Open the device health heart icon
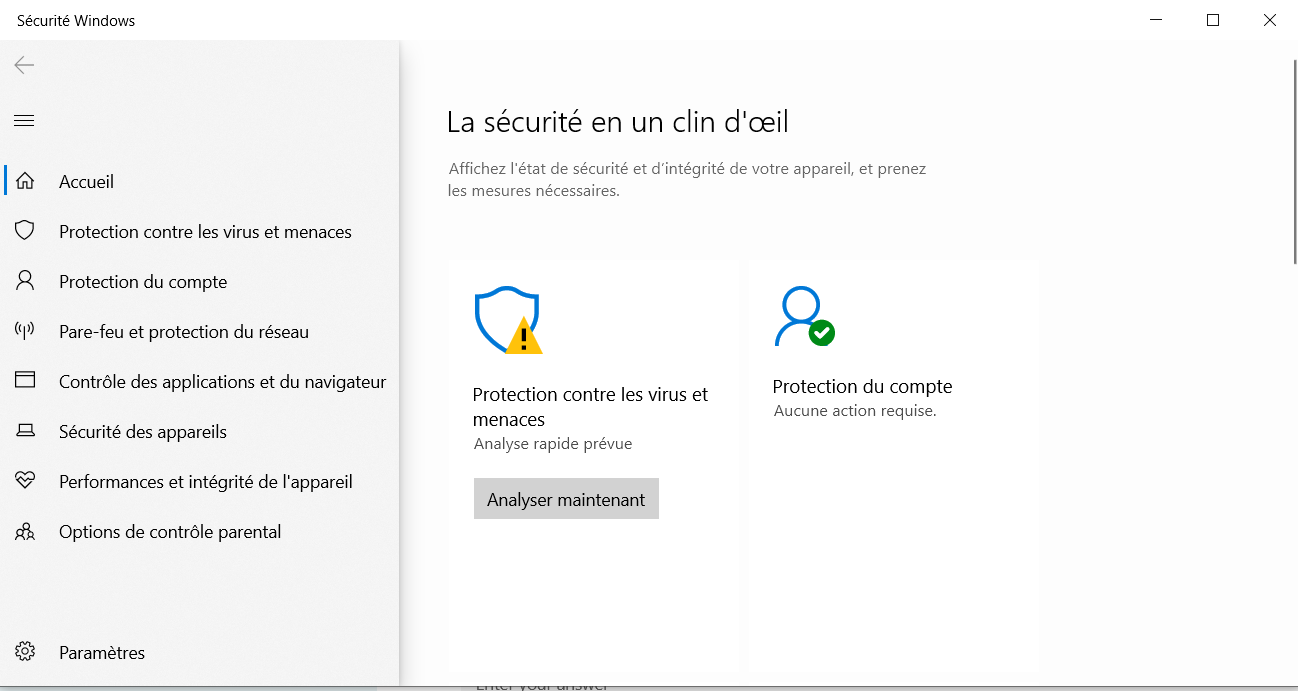1298x691 pixels. [25, 481]
